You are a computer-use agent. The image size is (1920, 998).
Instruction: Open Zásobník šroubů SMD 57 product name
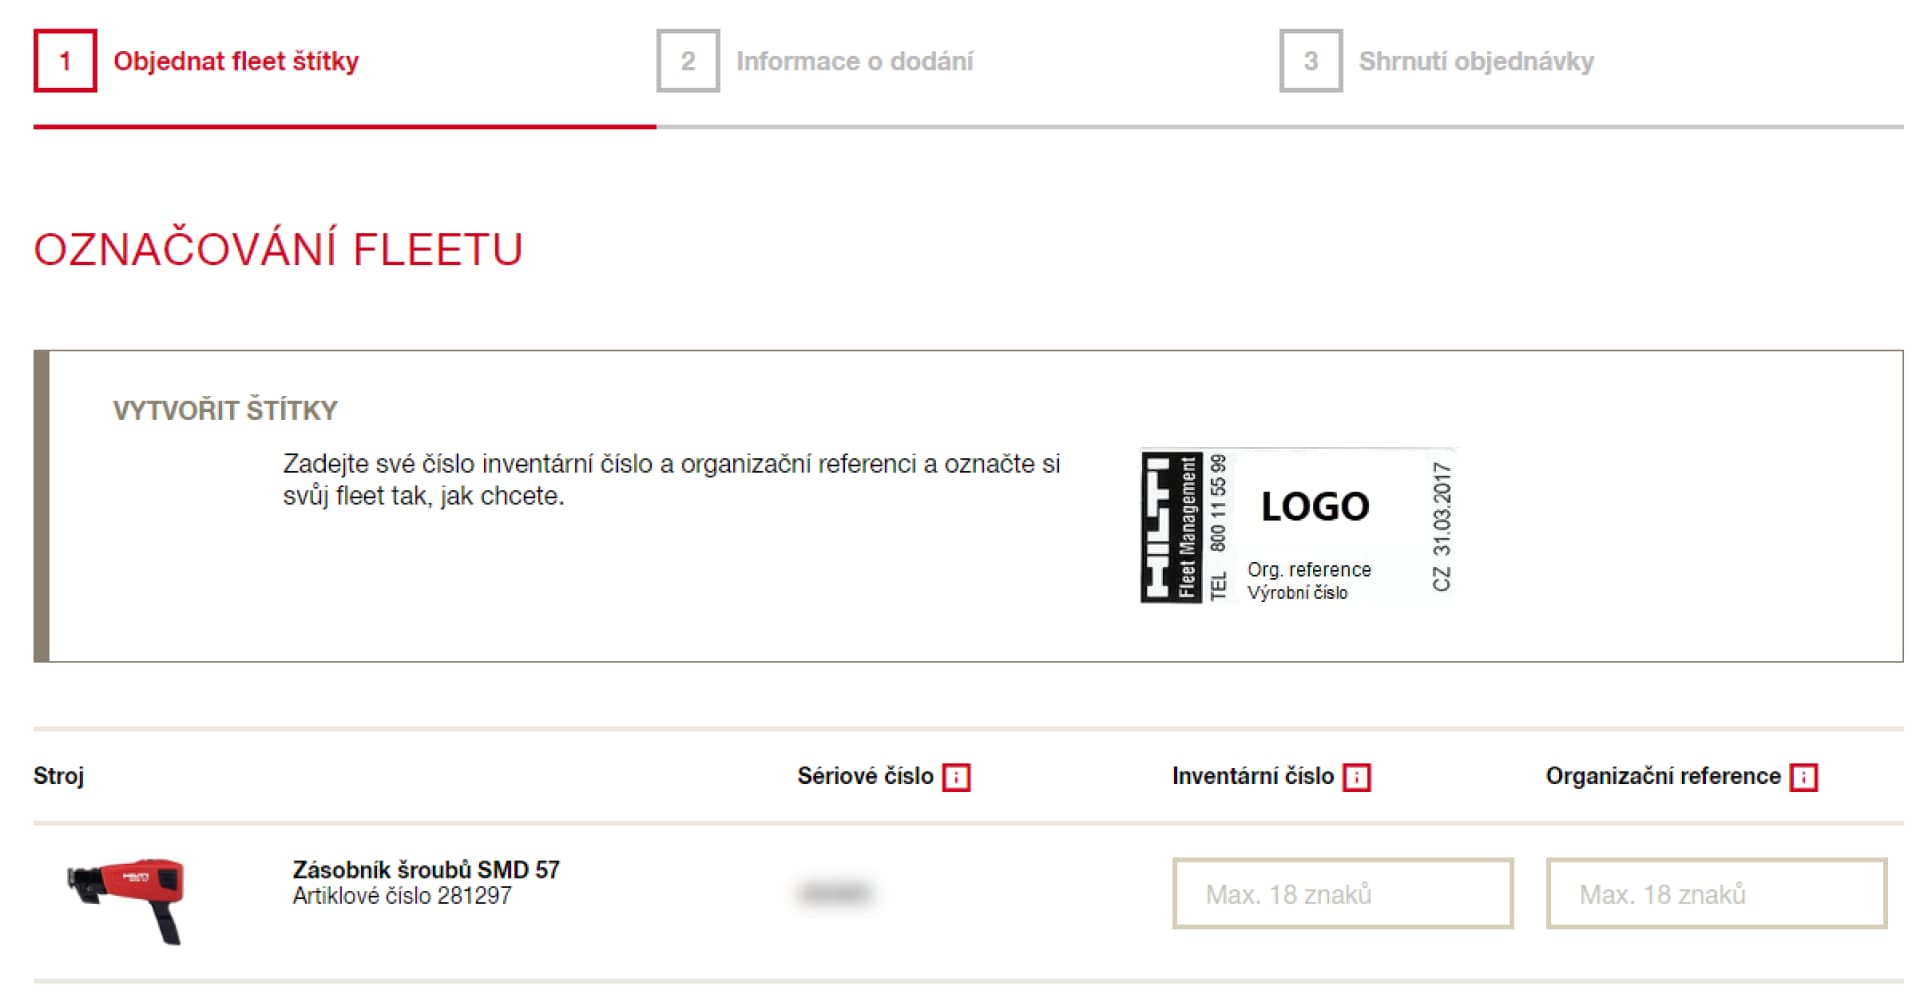pyautogui.click(x=426, y=869)
